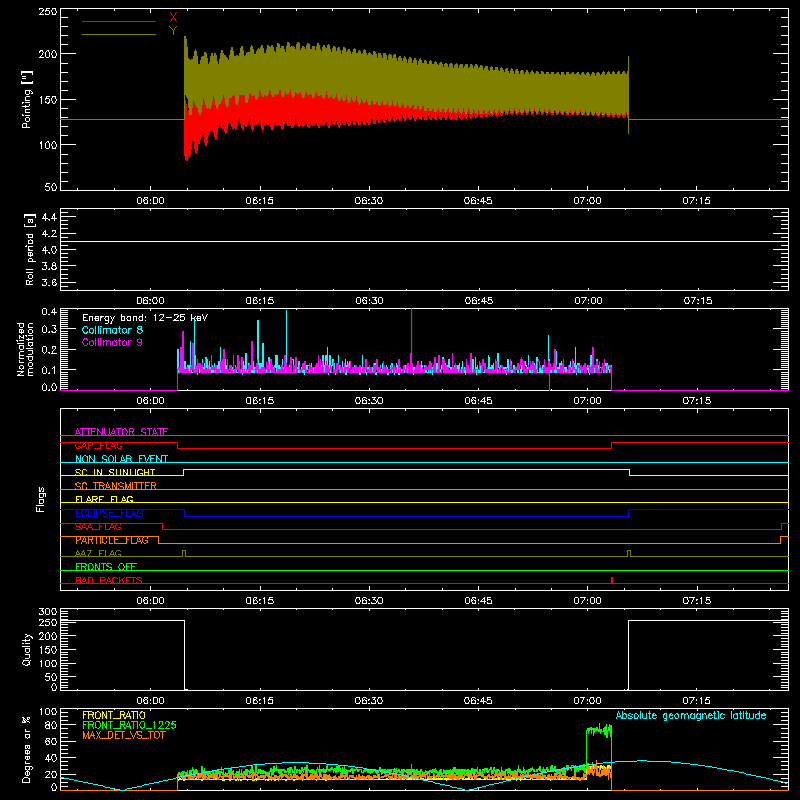Screen dimensions: 800x800
Task: Click the tall green FRONT_RATIO_1225 plateau near 07:00
Action: (x=599, y=731)
